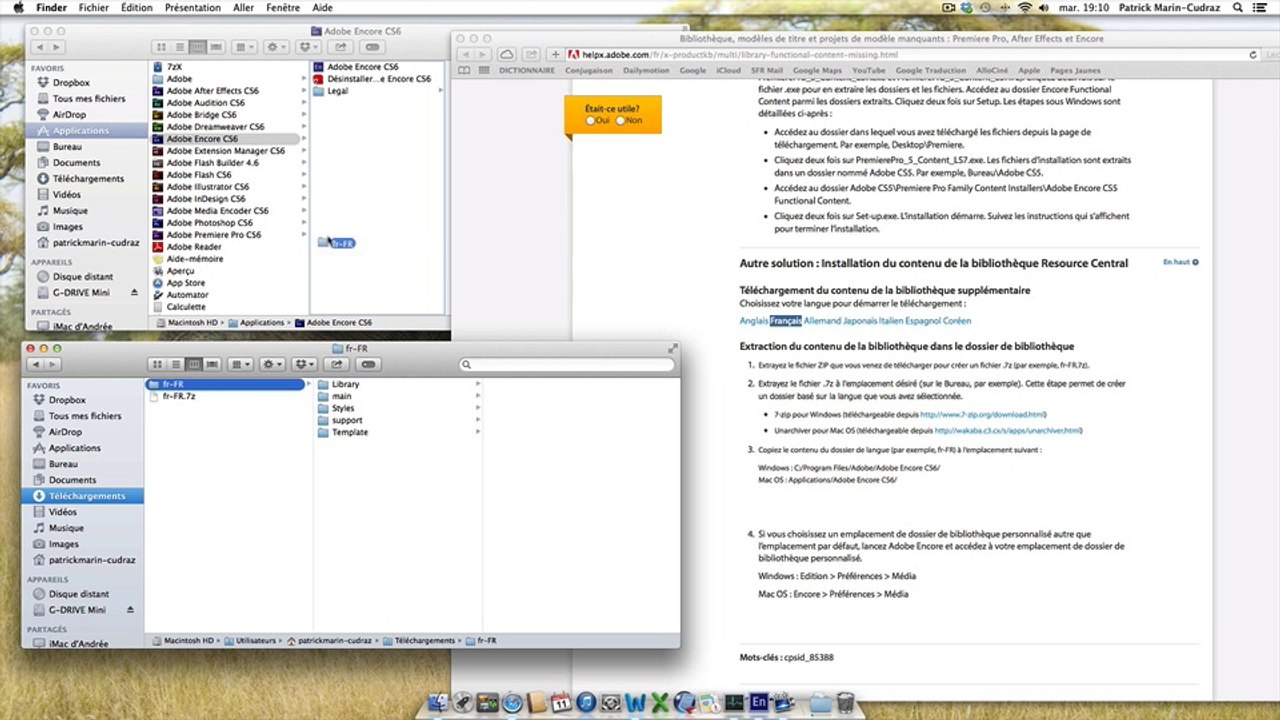The height and width of the screenshot is (720, 1280).
Task: Click search field in fr-FR Finder window
Action: (x=566, y=365)
